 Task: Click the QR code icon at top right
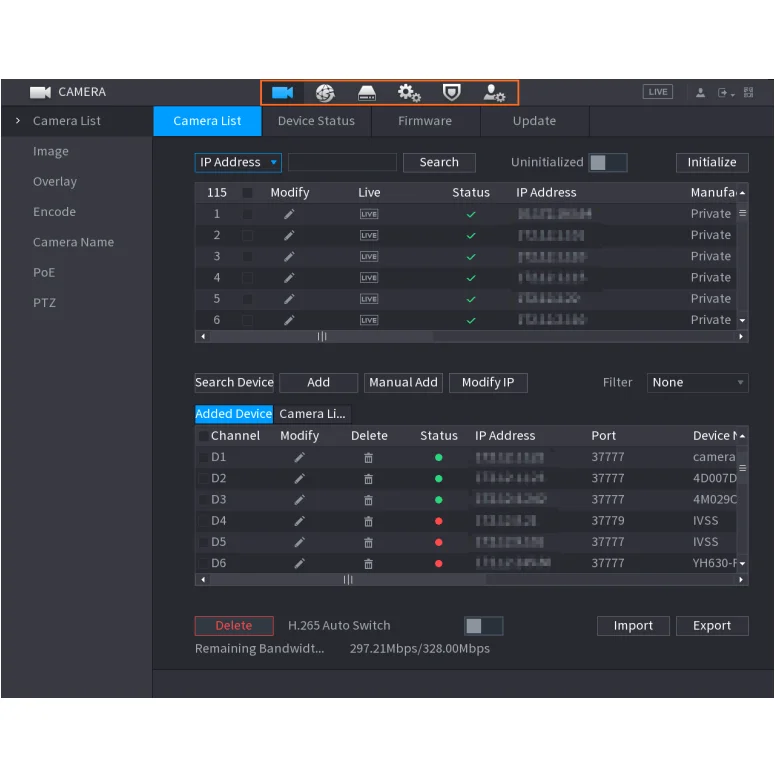748,92
